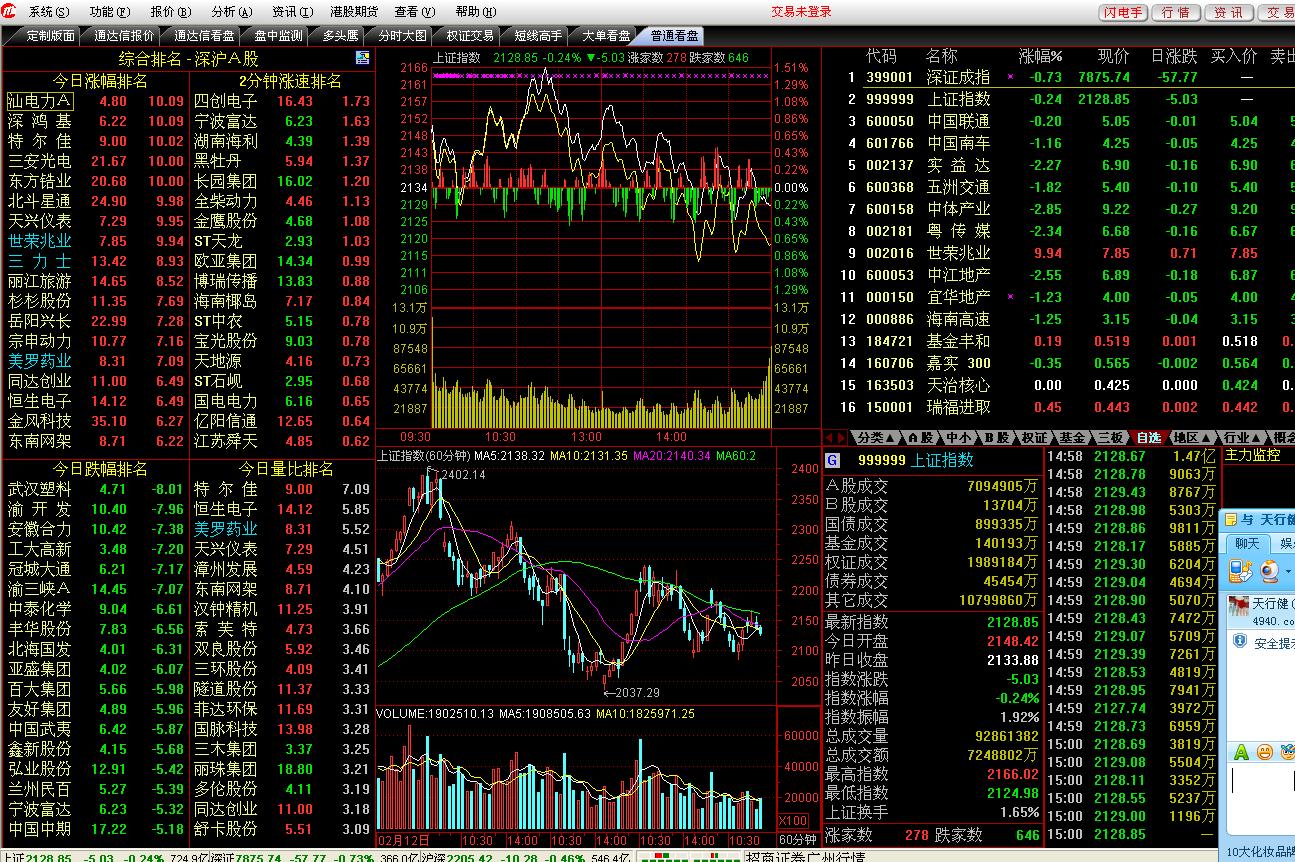This screenshot has width=1295, height=862.
Task: Open the 系统(S) menu
Action: 48,12
